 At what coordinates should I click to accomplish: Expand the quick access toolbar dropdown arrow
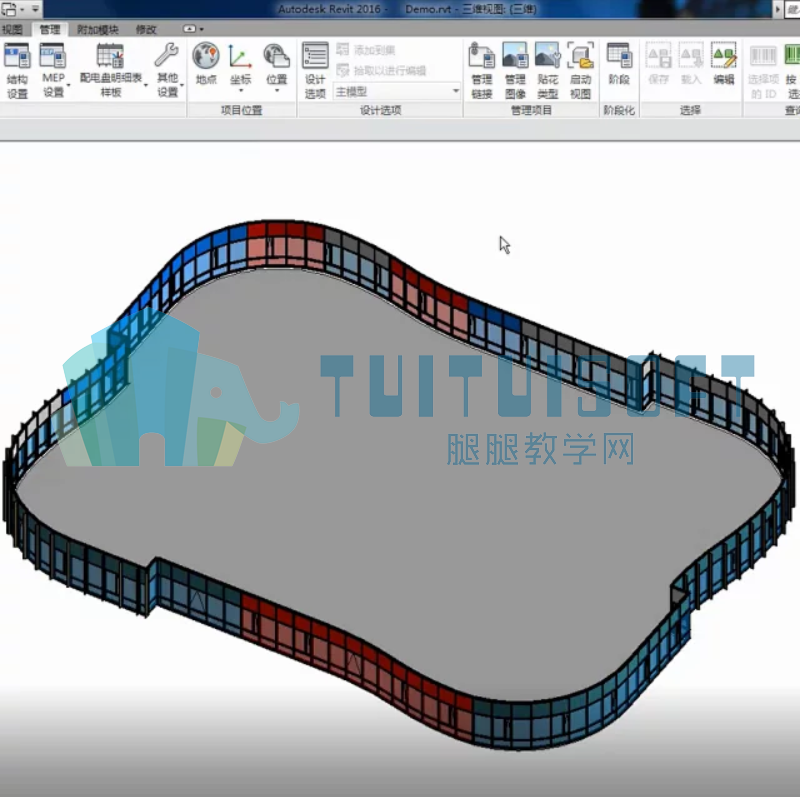35,9
